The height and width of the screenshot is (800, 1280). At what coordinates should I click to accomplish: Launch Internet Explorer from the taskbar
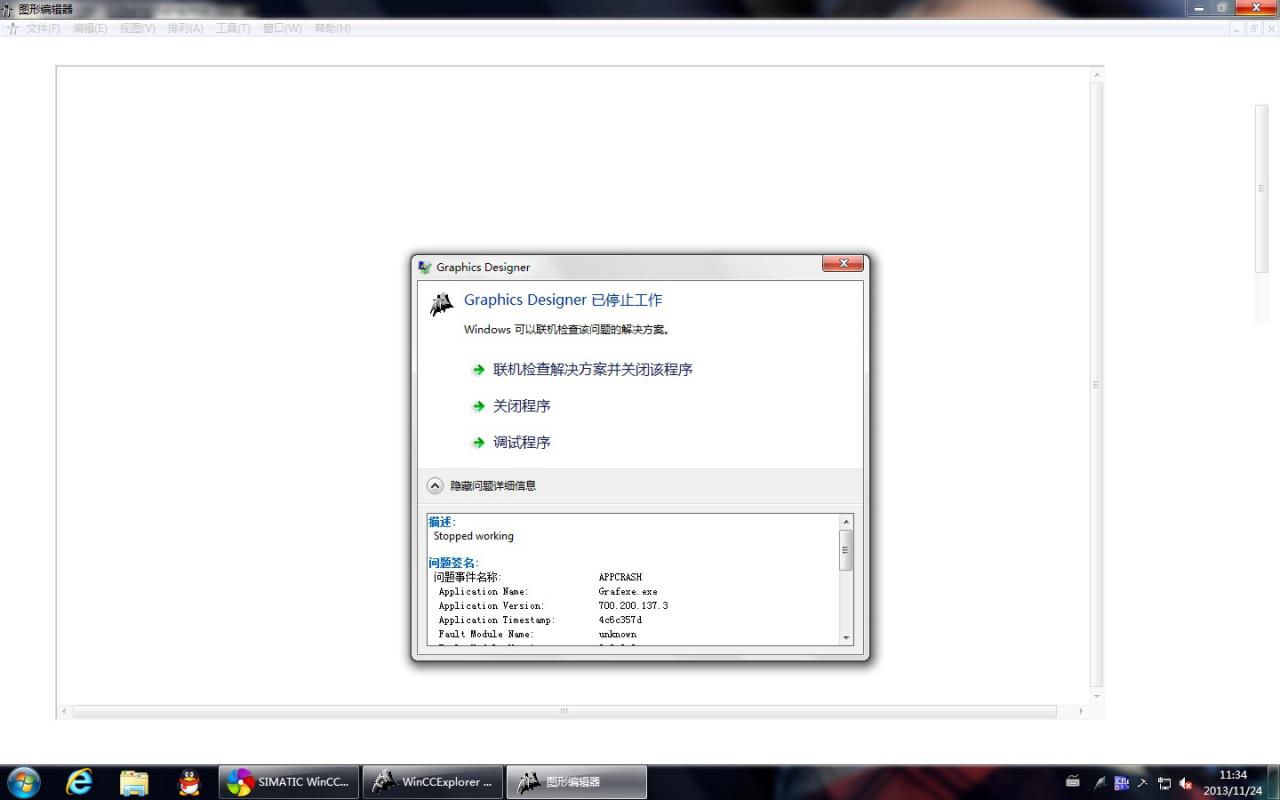pos(79,782)
